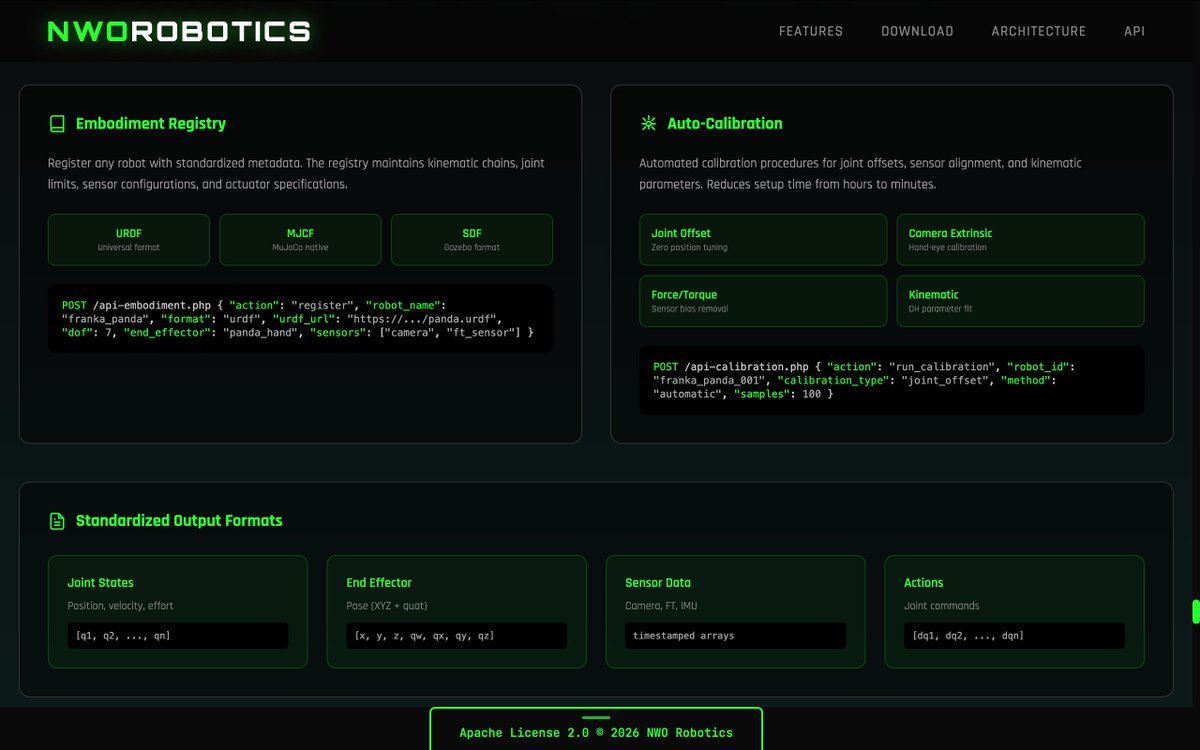Click the Embodiment Registry description paragraph
This screenshot has width=1200, height=750.
click(x=297, y=174)
